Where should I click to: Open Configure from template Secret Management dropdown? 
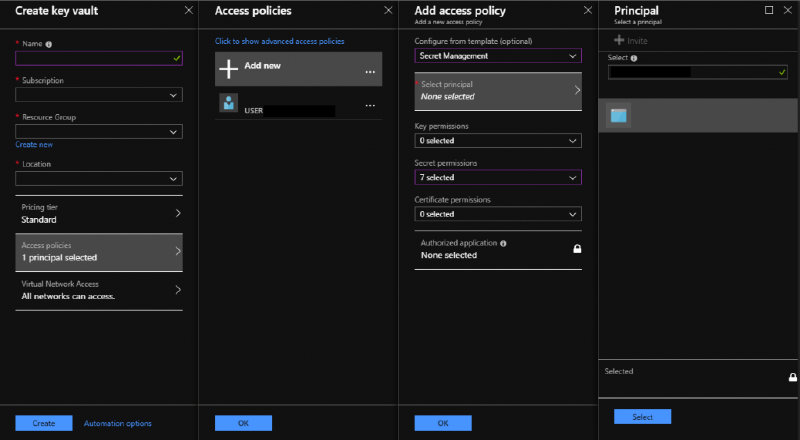498,56
